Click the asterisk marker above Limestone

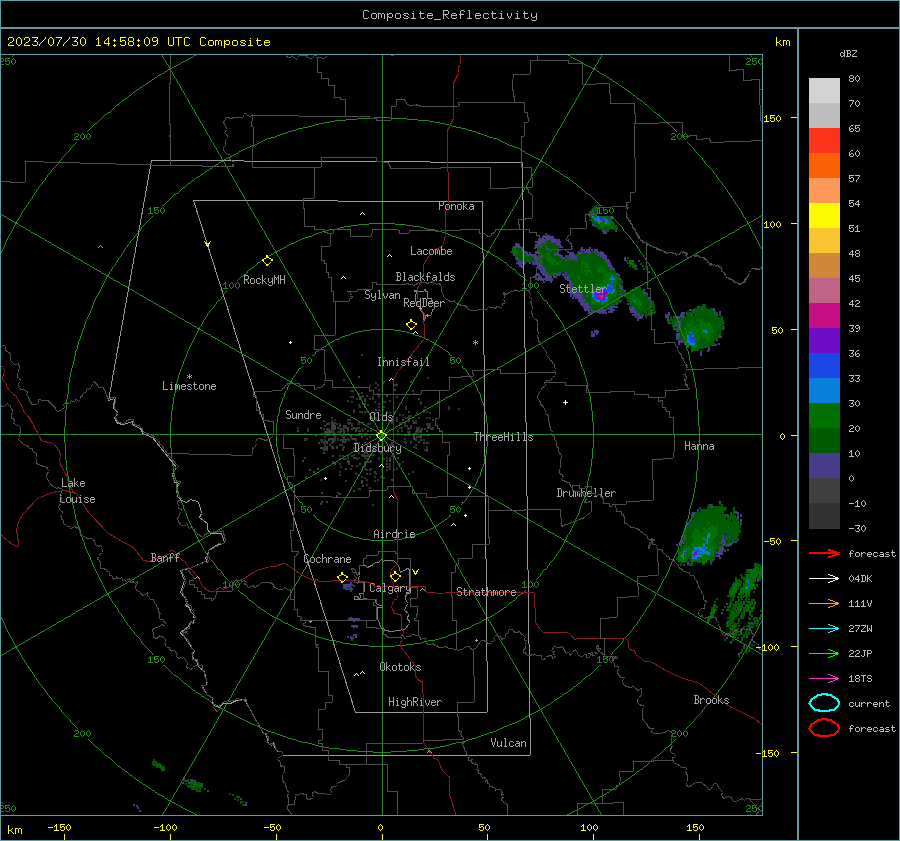click(189, 377)
